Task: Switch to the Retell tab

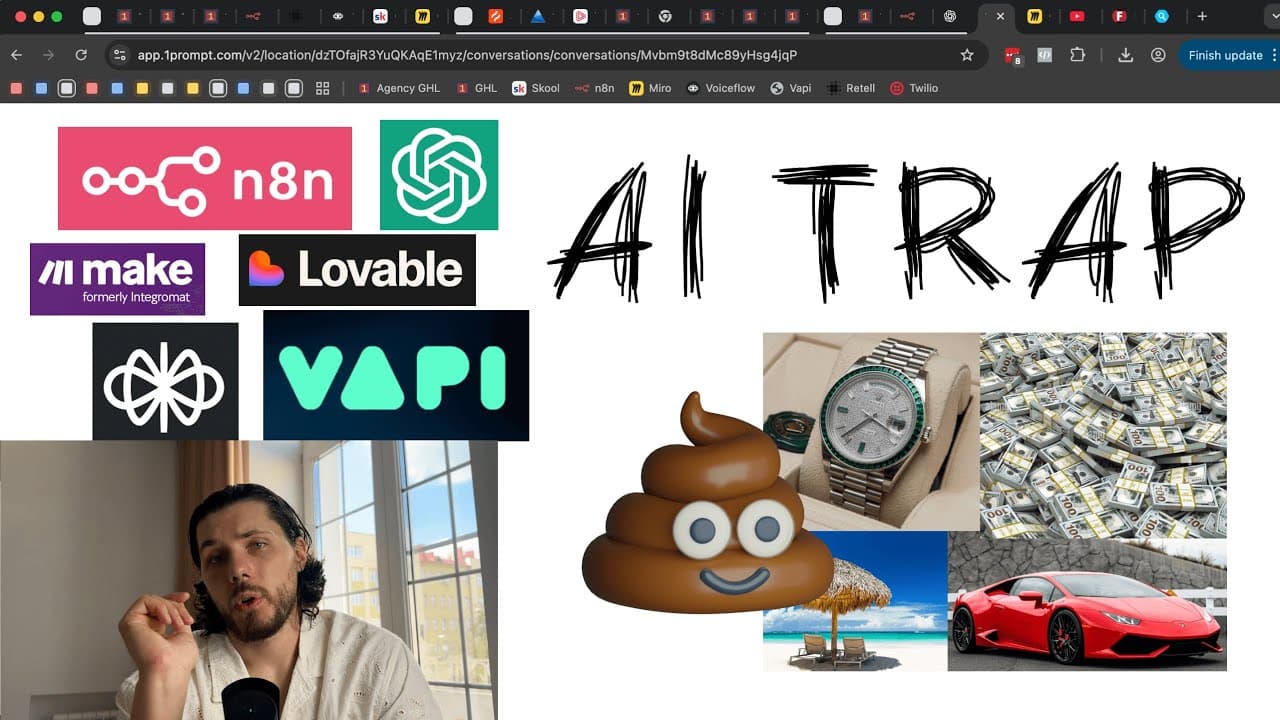Action: pos(296,16)
